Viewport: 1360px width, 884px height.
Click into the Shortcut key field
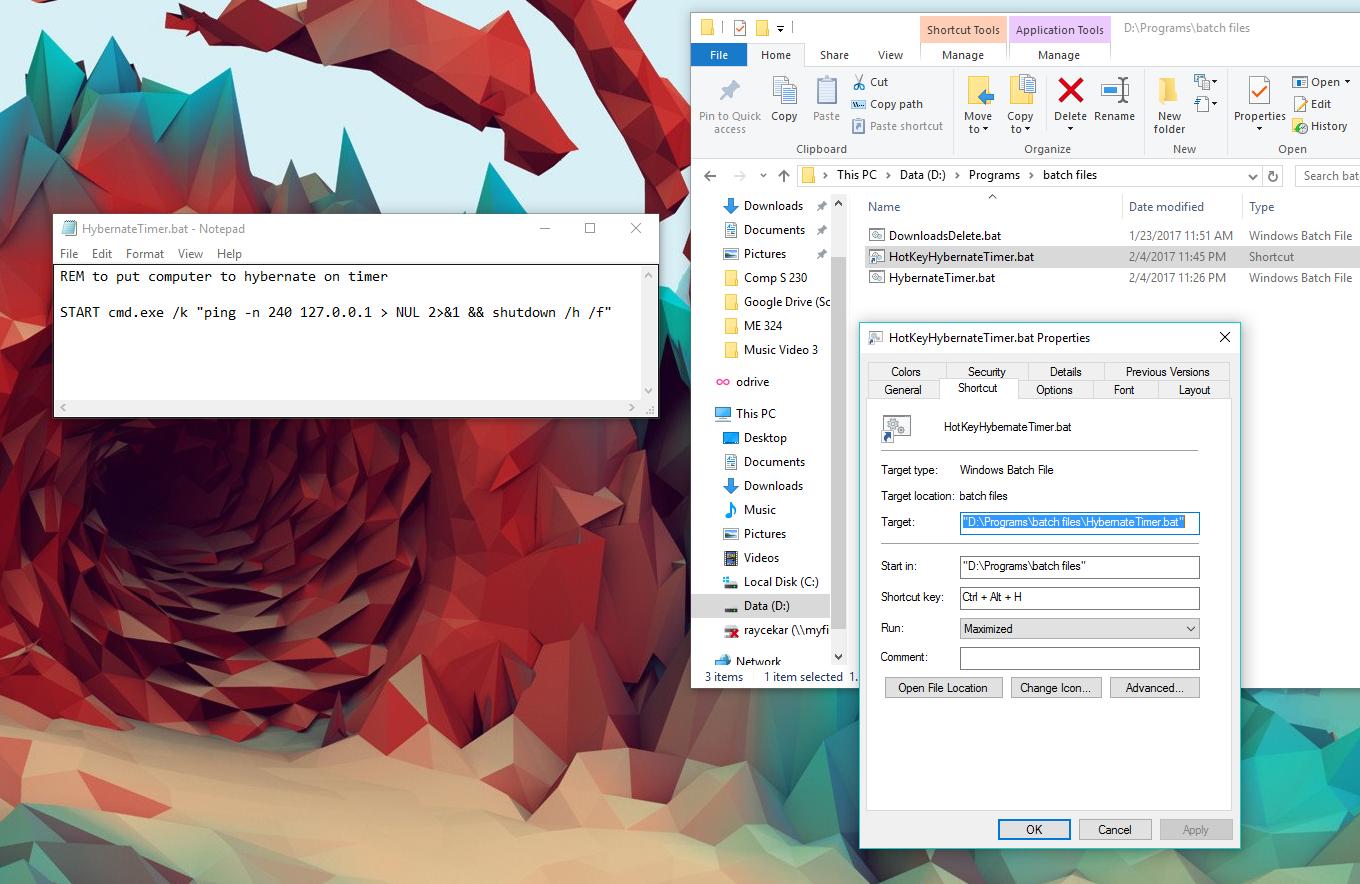click(x=1078, y=598)
